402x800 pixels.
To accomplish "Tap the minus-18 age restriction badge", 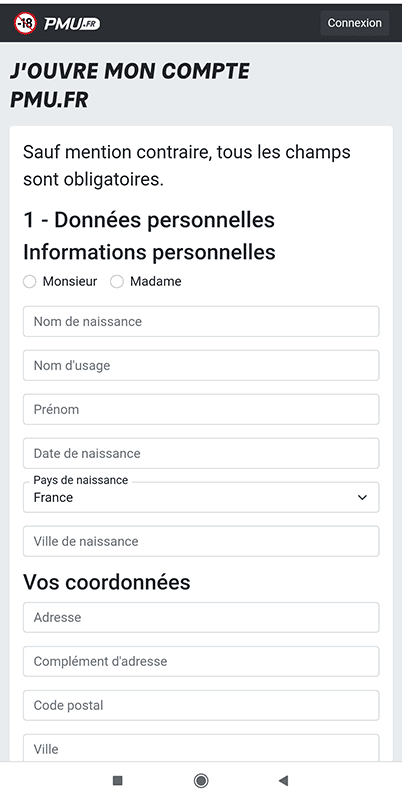I will pyautogui.click(x=25, y=23).
